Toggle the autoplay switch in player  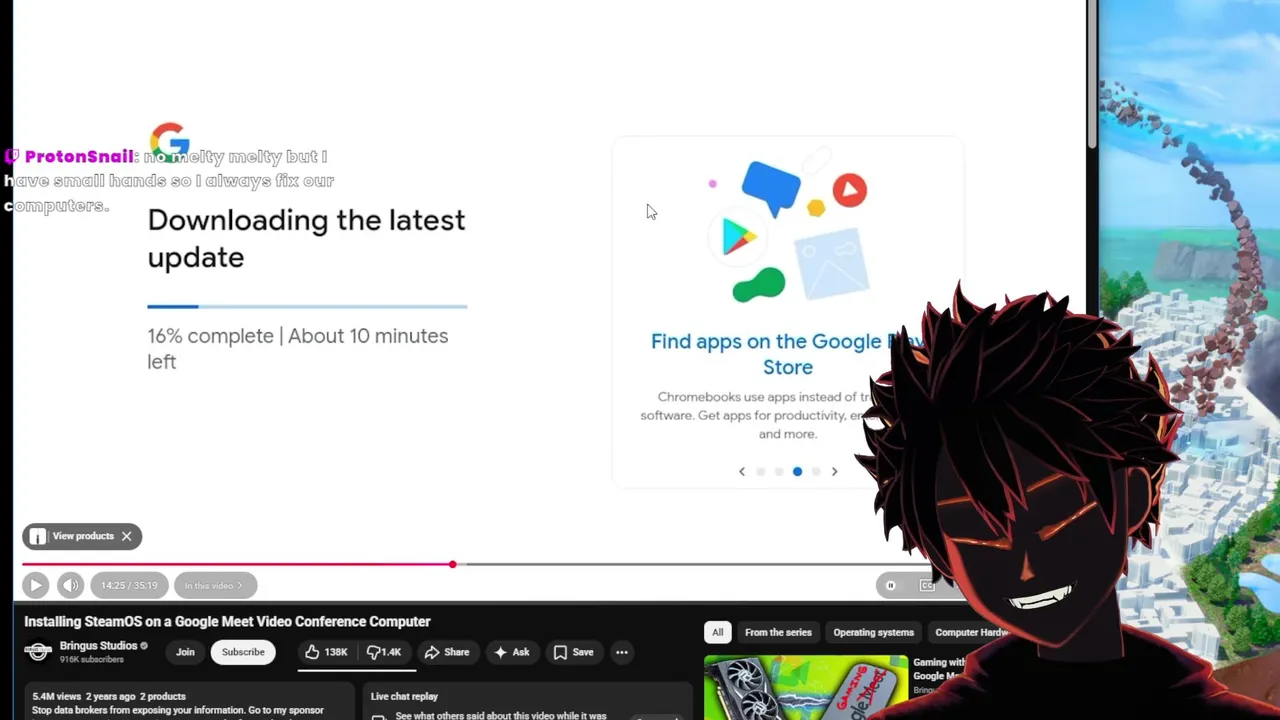click(x=890, y=585)
